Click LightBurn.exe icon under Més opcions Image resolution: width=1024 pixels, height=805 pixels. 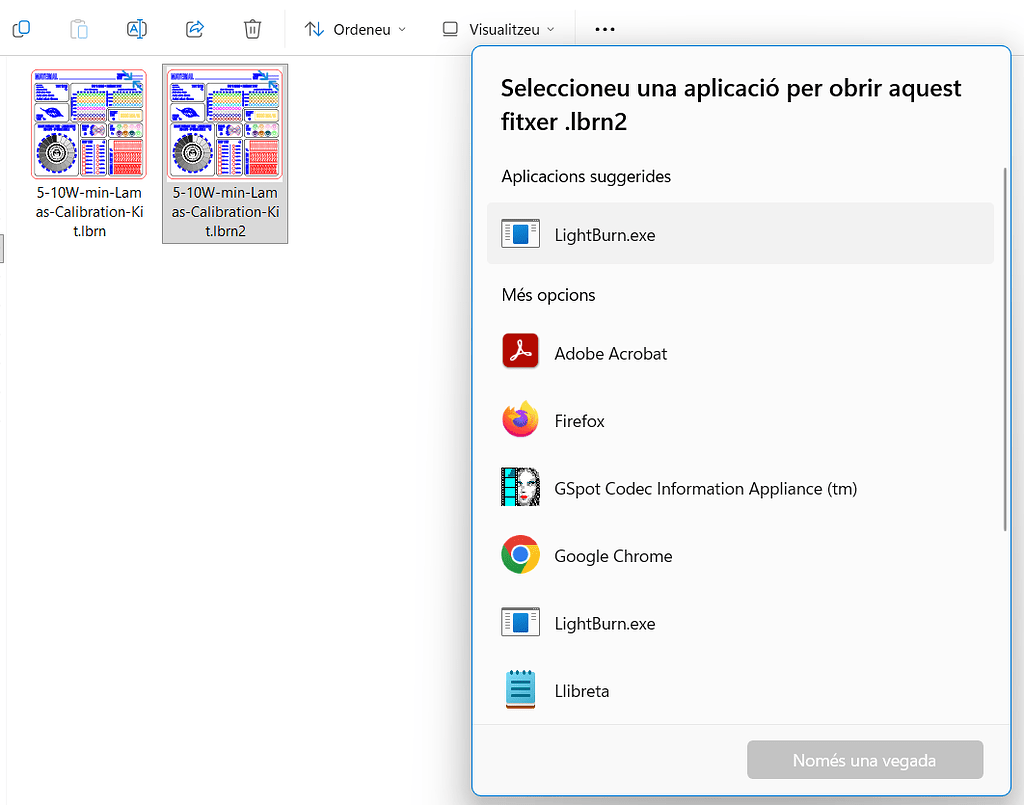(520, 622)
